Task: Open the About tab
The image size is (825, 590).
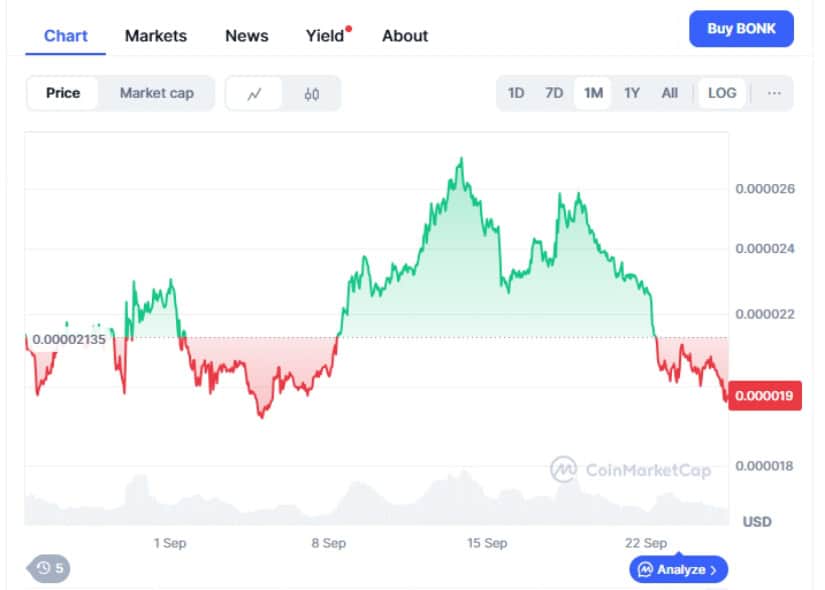Action: [x=405, y=36]
